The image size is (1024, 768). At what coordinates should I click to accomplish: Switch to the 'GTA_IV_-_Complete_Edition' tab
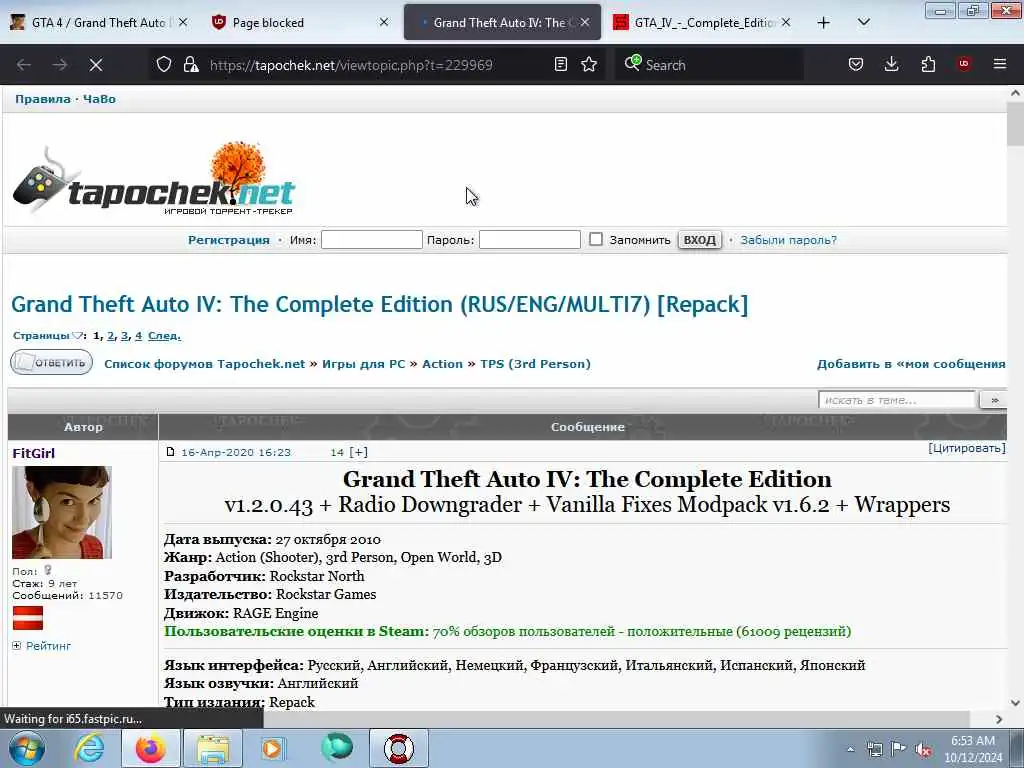click(x=702, y=22)
